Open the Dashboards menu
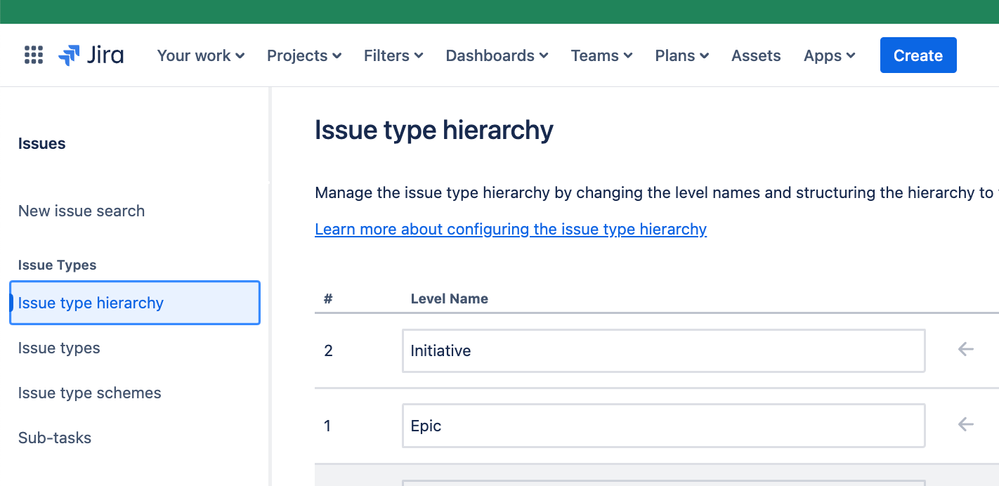999x486 pixels. pyautogui.click(x=497, y=55)
